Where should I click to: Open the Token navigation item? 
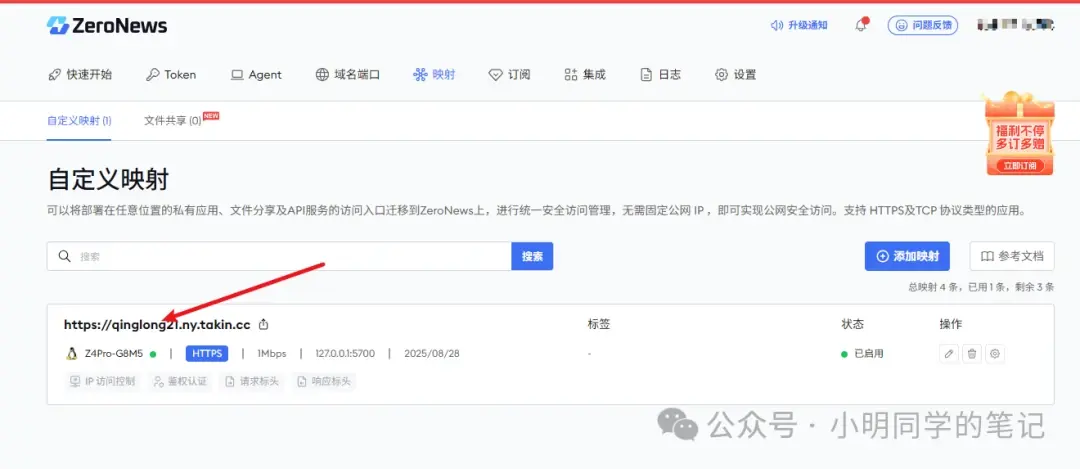172,74
